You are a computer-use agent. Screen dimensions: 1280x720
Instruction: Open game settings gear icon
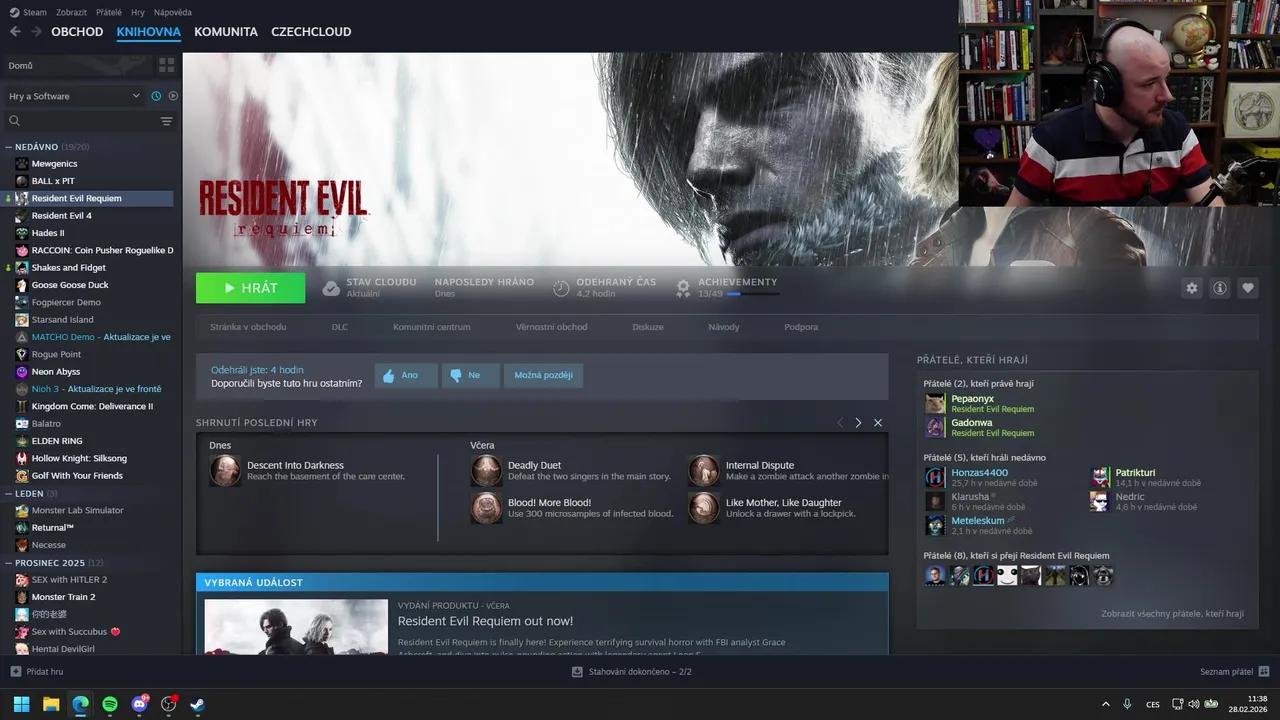[x=1192, y=288]
